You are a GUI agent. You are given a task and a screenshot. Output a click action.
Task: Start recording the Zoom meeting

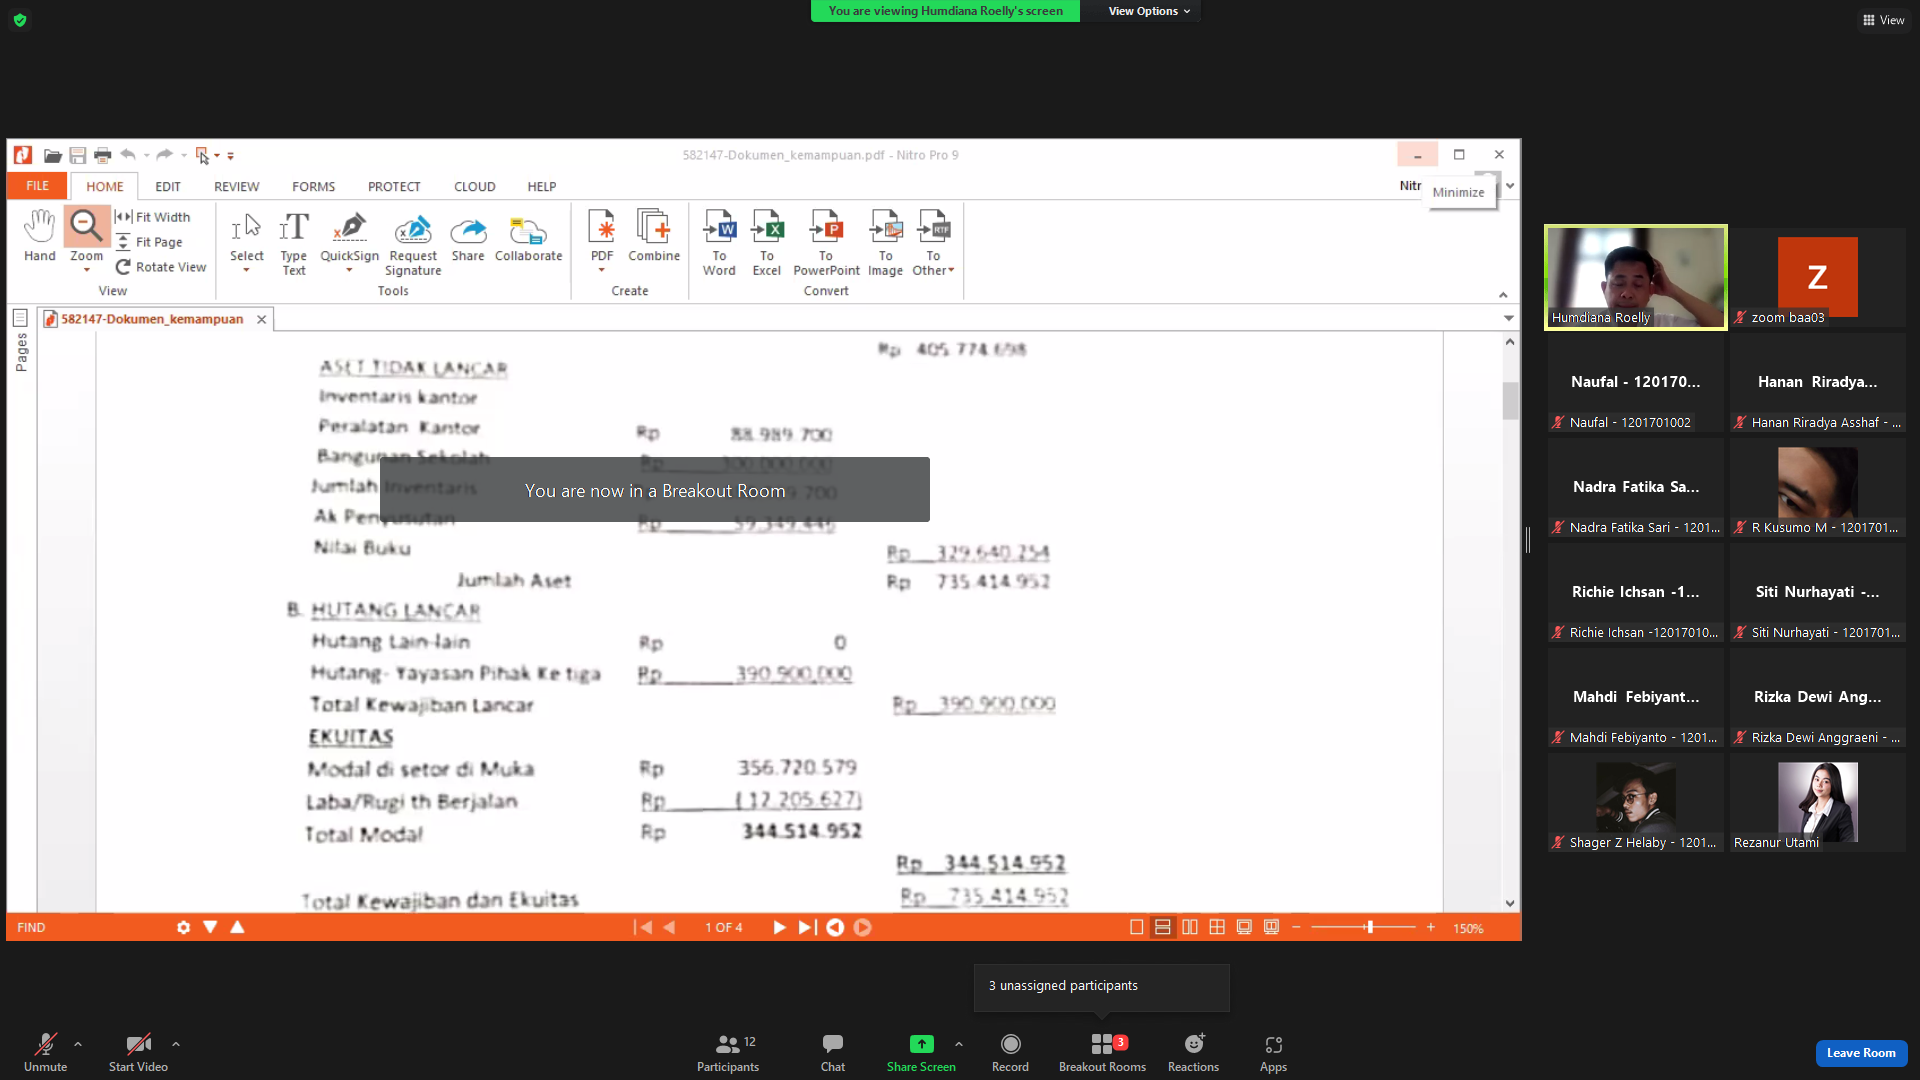(x=1010, y=1053)
